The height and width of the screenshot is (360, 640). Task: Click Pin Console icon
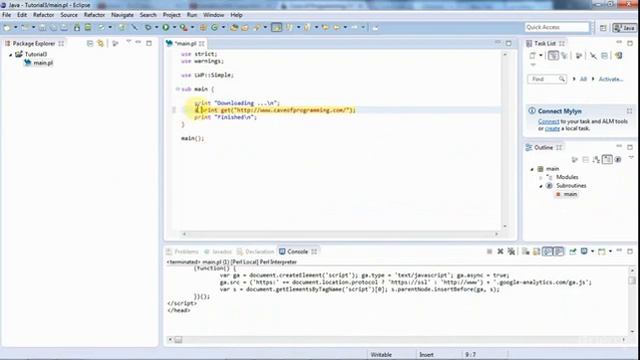pyautogui.click(x=573, y=252)
